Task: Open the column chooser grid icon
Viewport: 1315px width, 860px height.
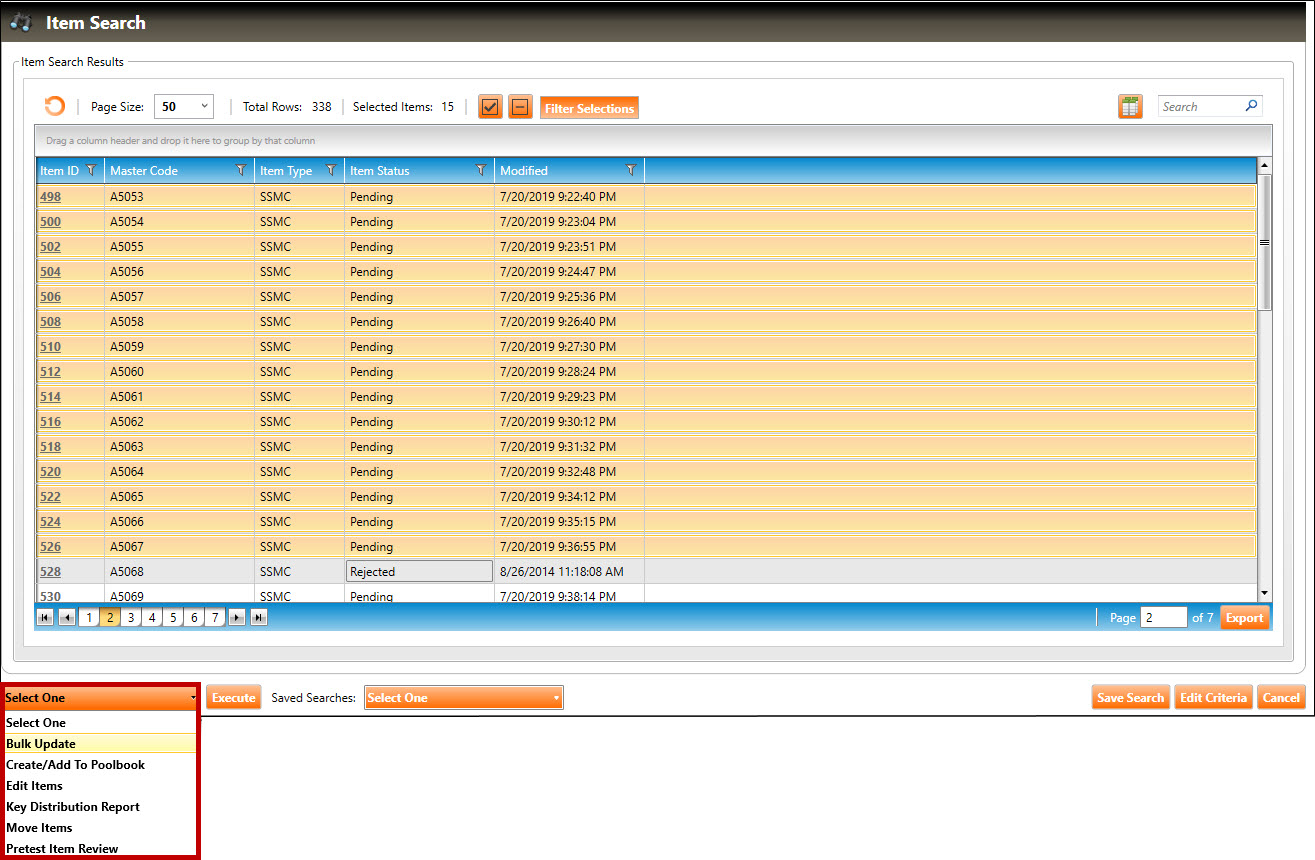Action: [1130, 107]
